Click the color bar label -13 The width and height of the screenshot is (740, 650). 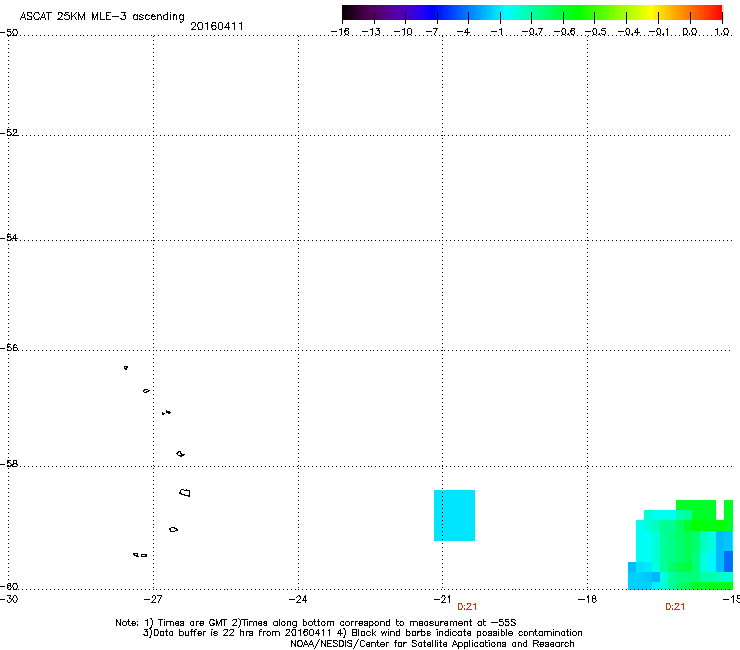tap(371, 32)
